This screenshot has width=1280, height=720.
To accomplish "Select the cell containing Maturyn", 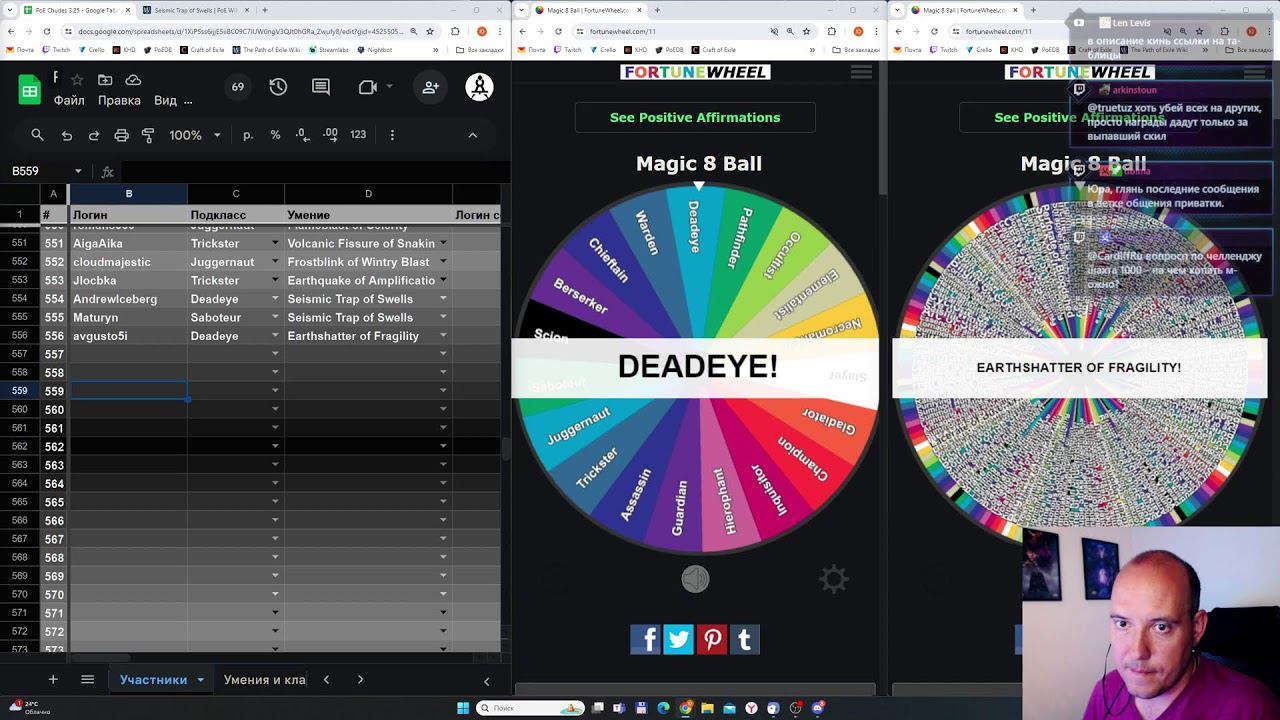I will 128,317.
